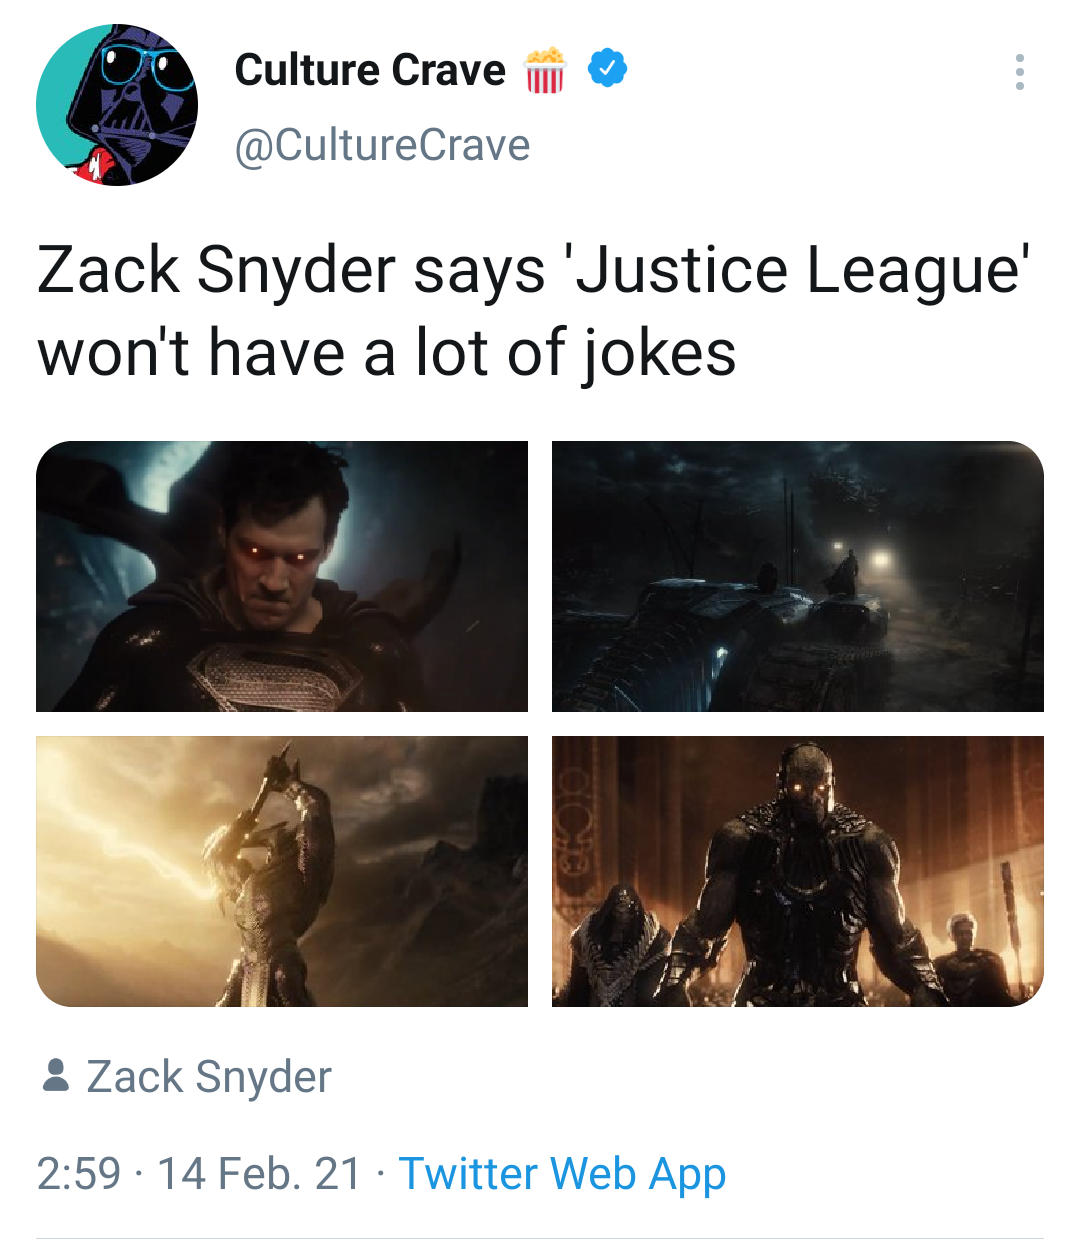Click the tweet's second line "won't have a lot of jokes"
Viewport: 1080px width, 1241px height.
pyautogui.click(x=387, y=353)
